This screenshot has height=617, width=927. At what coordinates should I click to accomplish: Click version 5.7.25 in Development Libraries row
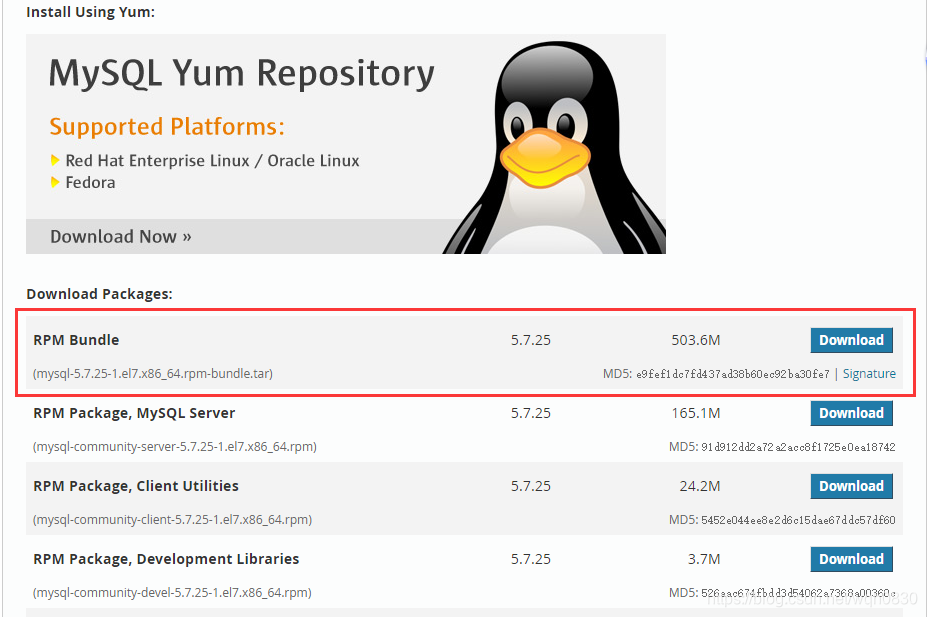tap(531, 559)
